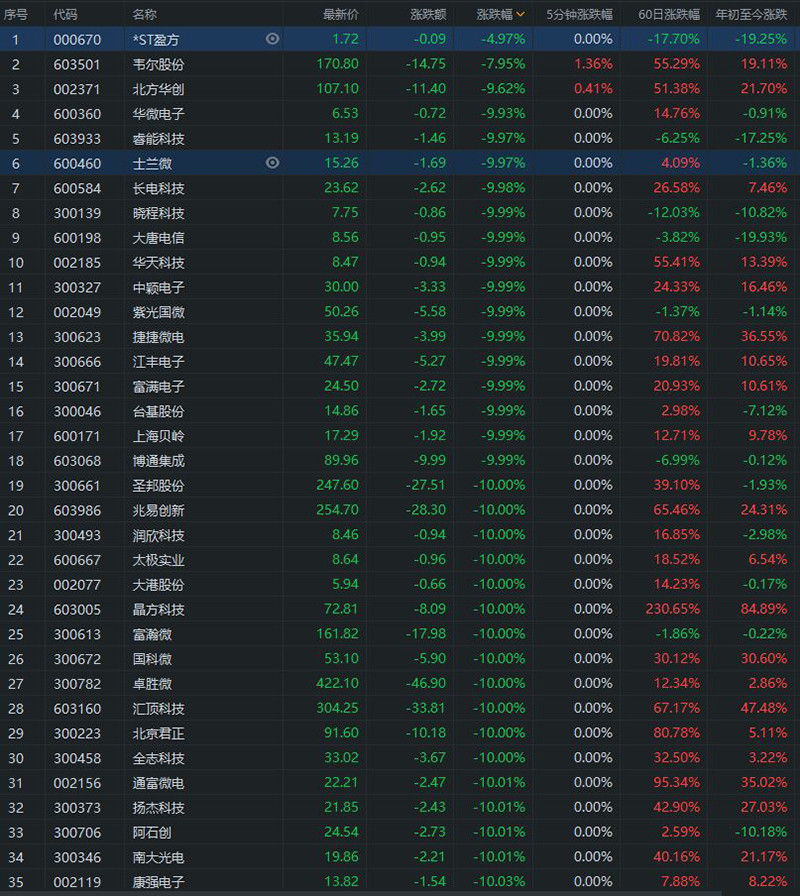Select stock name 华天科技
The image size is (800, 896).
pos(158,263)
